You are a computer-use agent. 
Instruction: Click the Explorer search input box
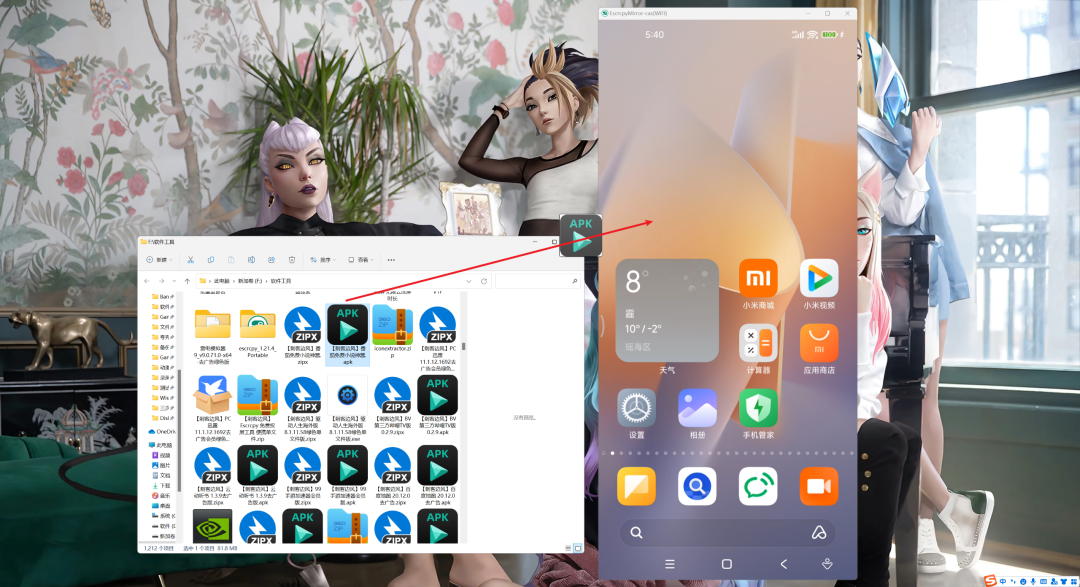click(537, 281)
